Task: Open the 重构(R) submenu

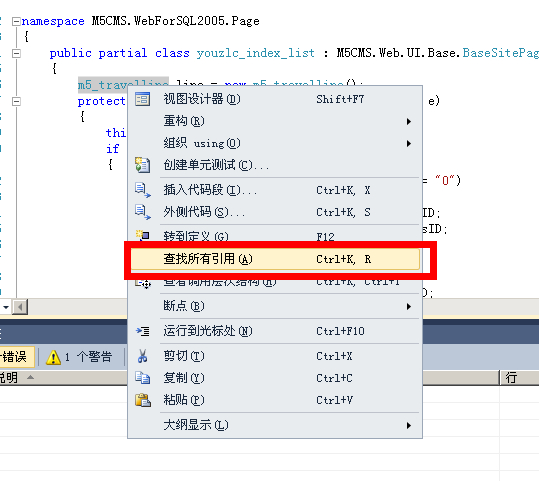Action: pos(275,121)
